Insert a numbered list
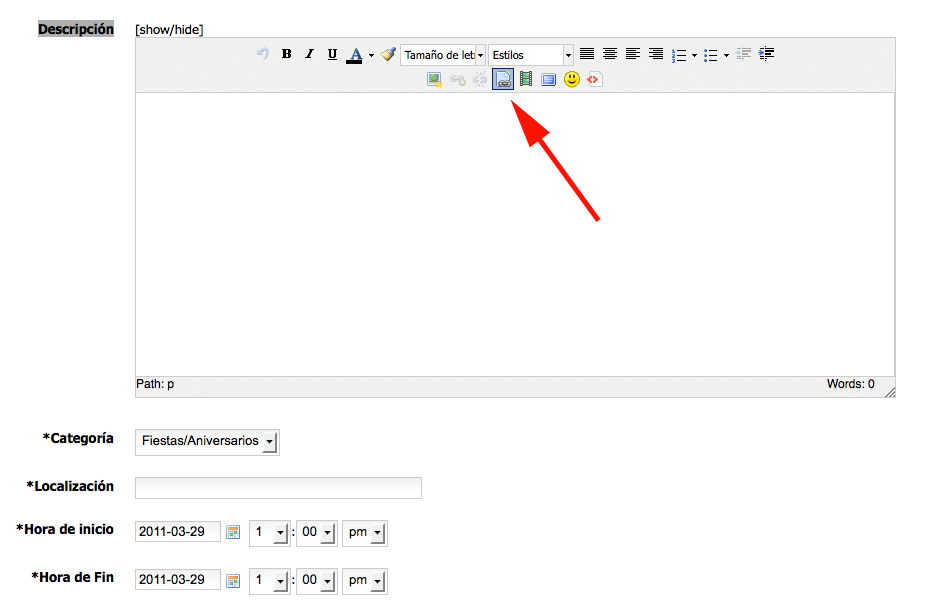The width and height of the screenshot is (936, 607). [x=679, y=55]
